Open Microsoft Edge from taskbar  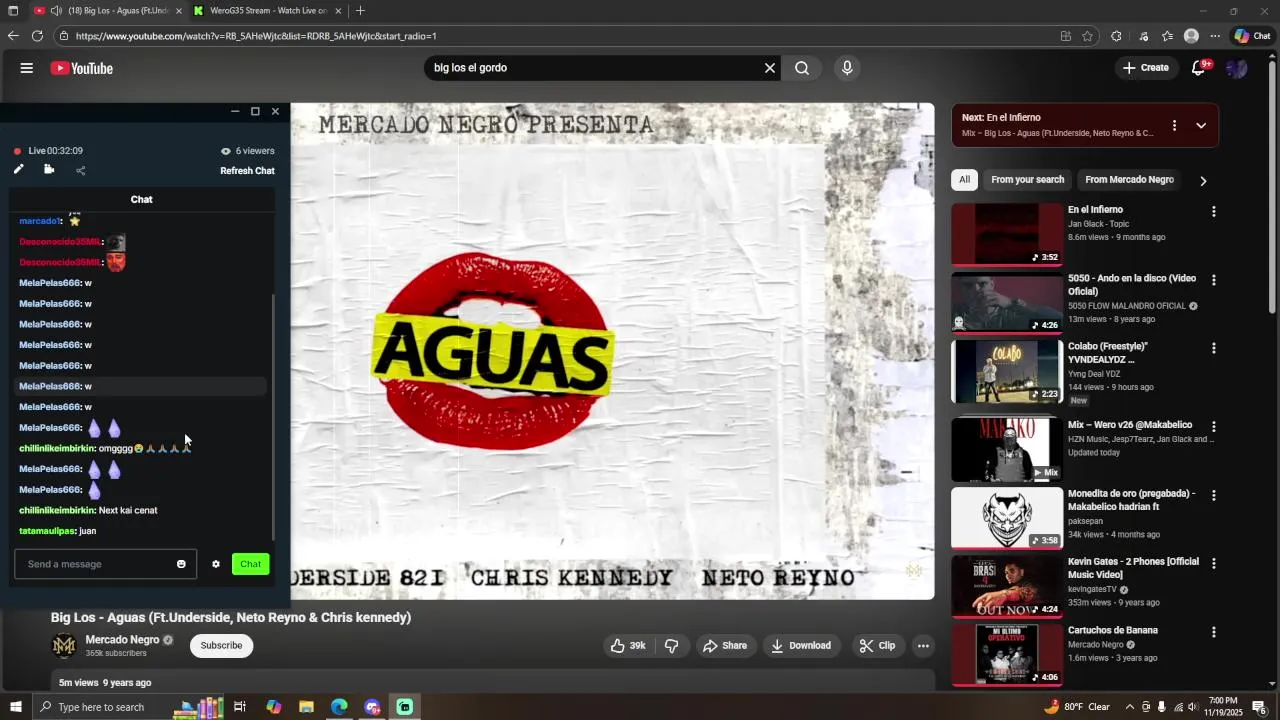click(339, 707)
